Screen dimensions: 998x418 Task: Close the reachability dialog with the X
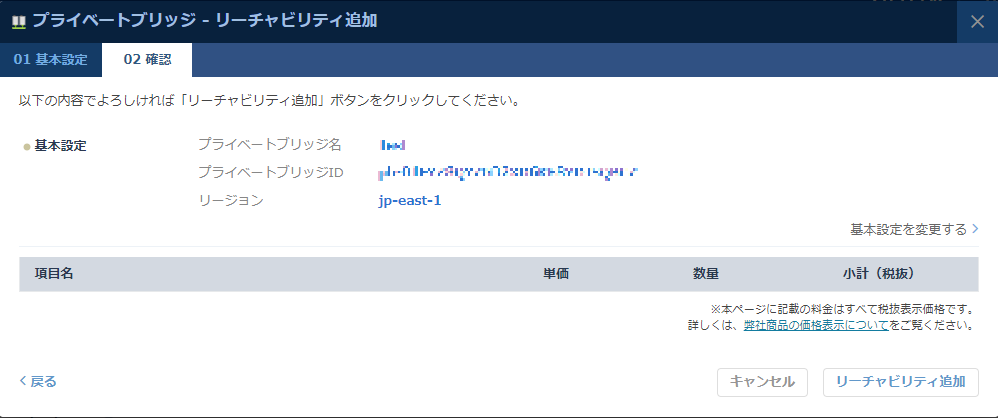(x=977, y=22)
